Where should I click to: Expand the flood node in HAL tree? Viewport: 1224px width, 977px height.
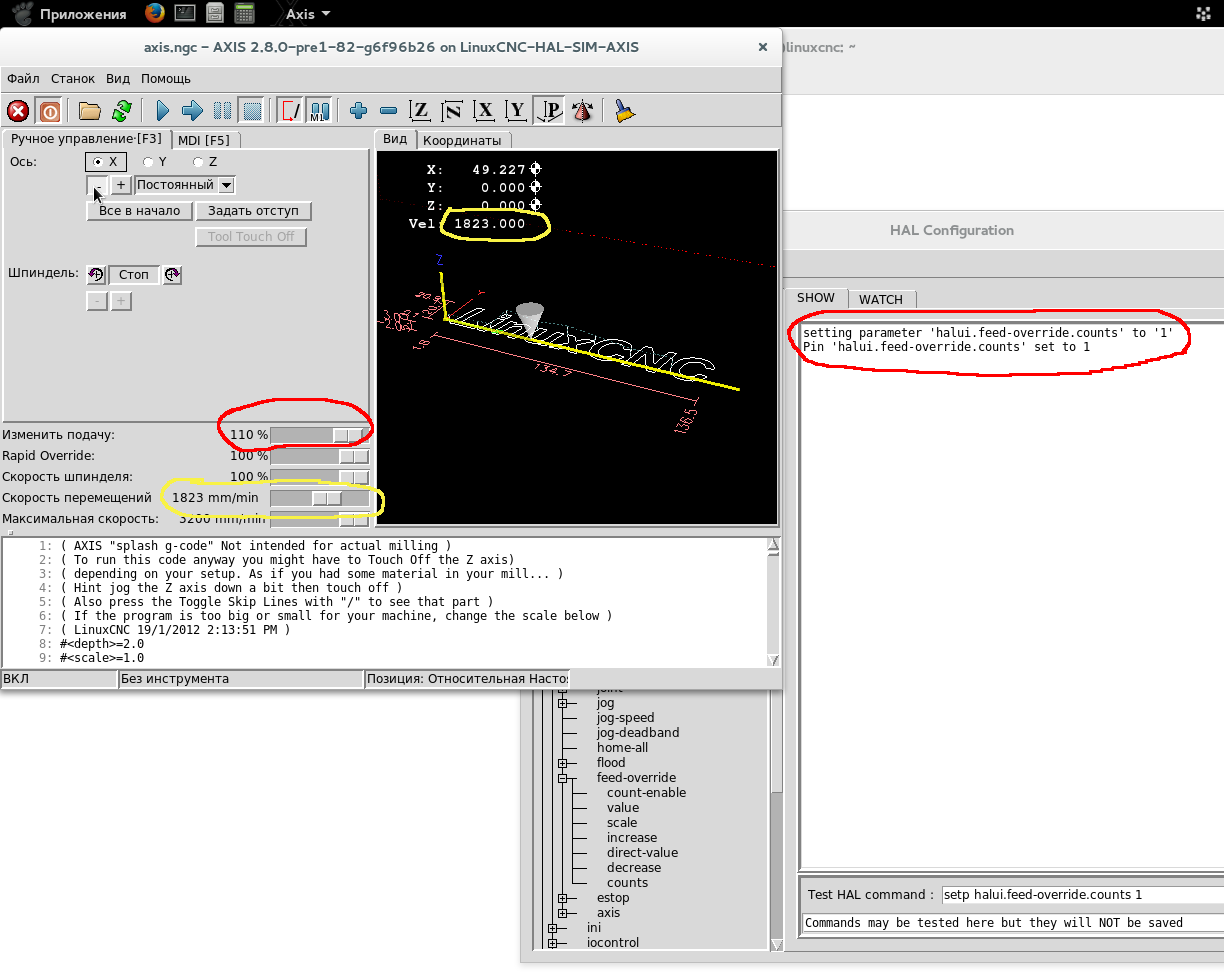tap(563, 763)
